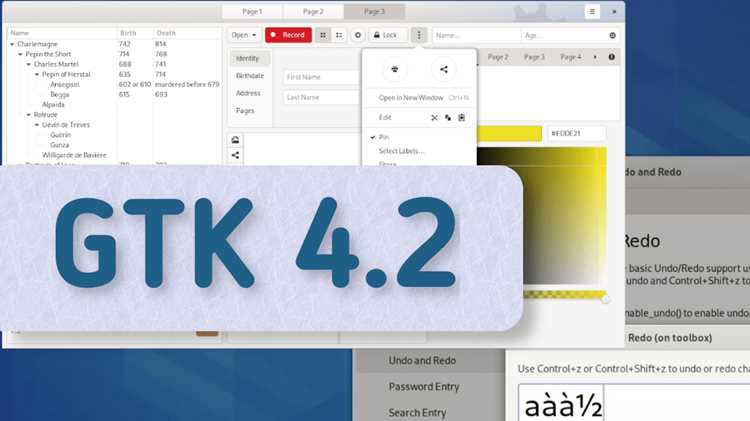
Task: Select the Birthdate sidebar item
Action: 250,76
